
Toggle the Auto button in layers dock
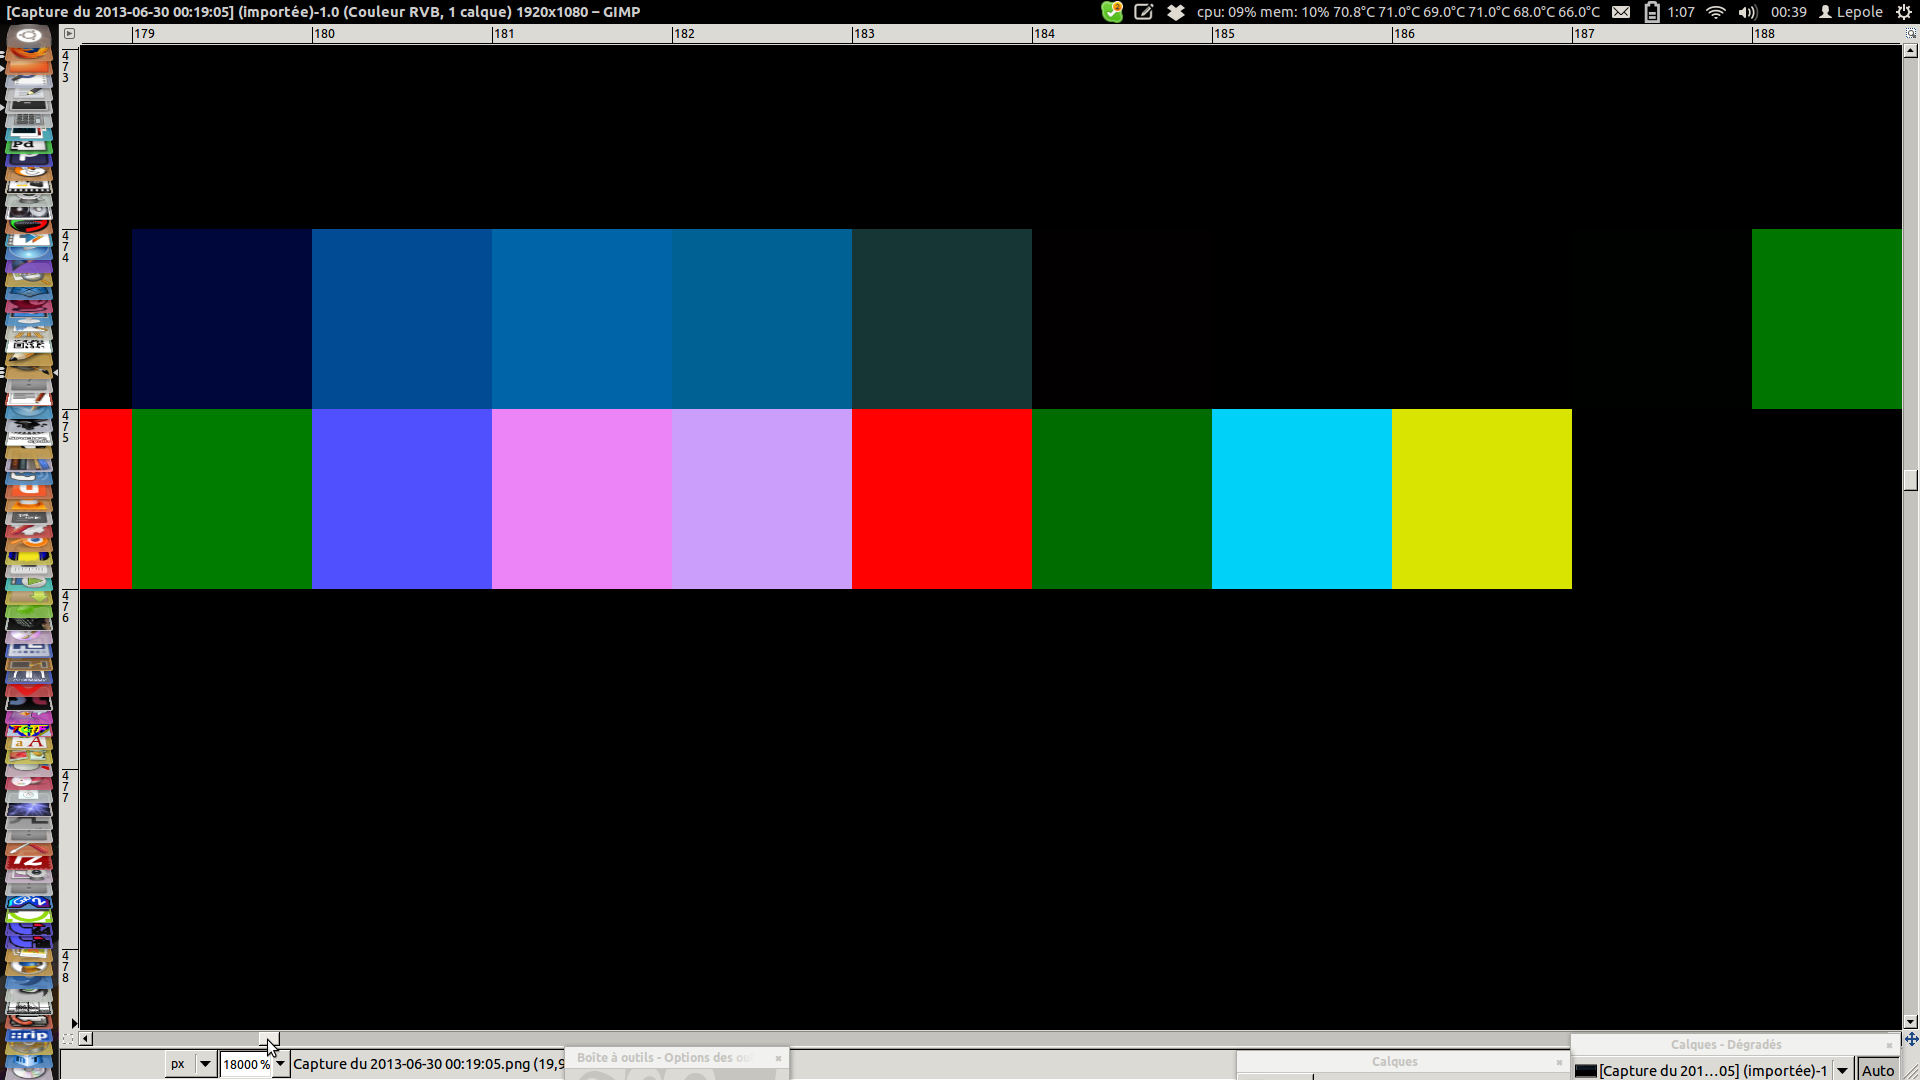pyautogui.click(x=1877, y=1070)
